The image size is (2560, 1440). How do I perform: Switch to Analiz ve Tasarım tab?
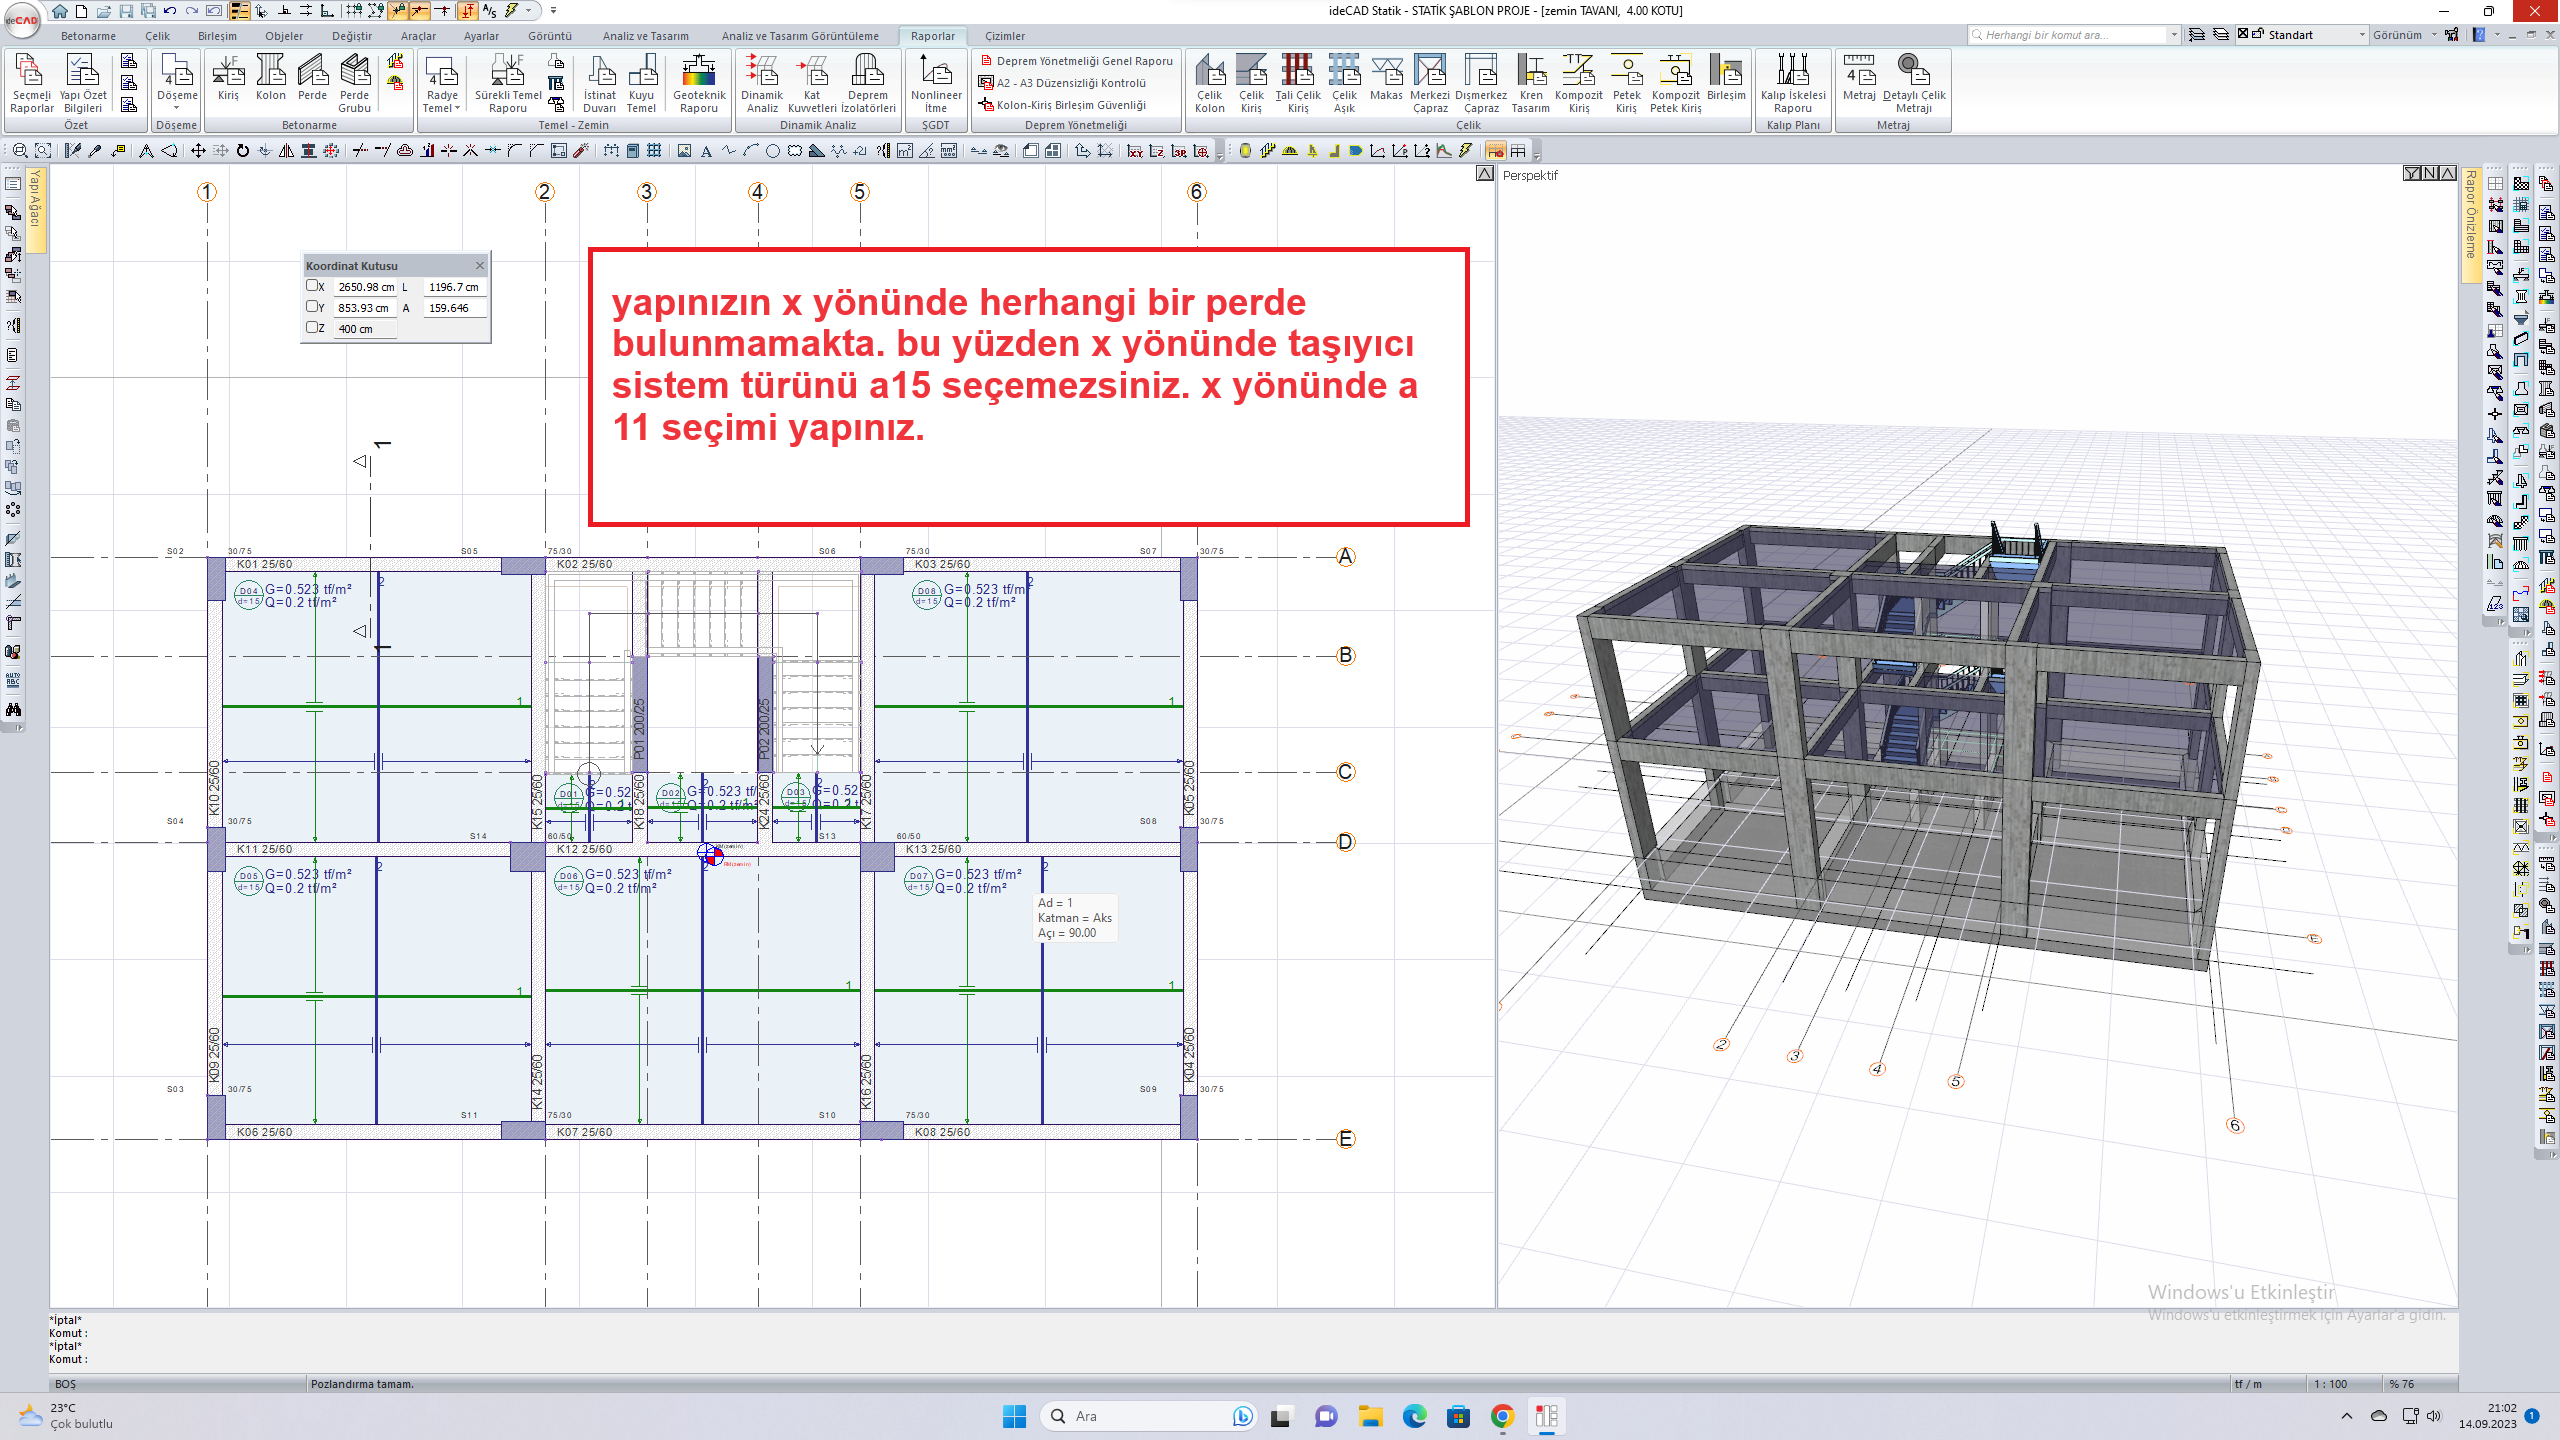coord(645,36)
